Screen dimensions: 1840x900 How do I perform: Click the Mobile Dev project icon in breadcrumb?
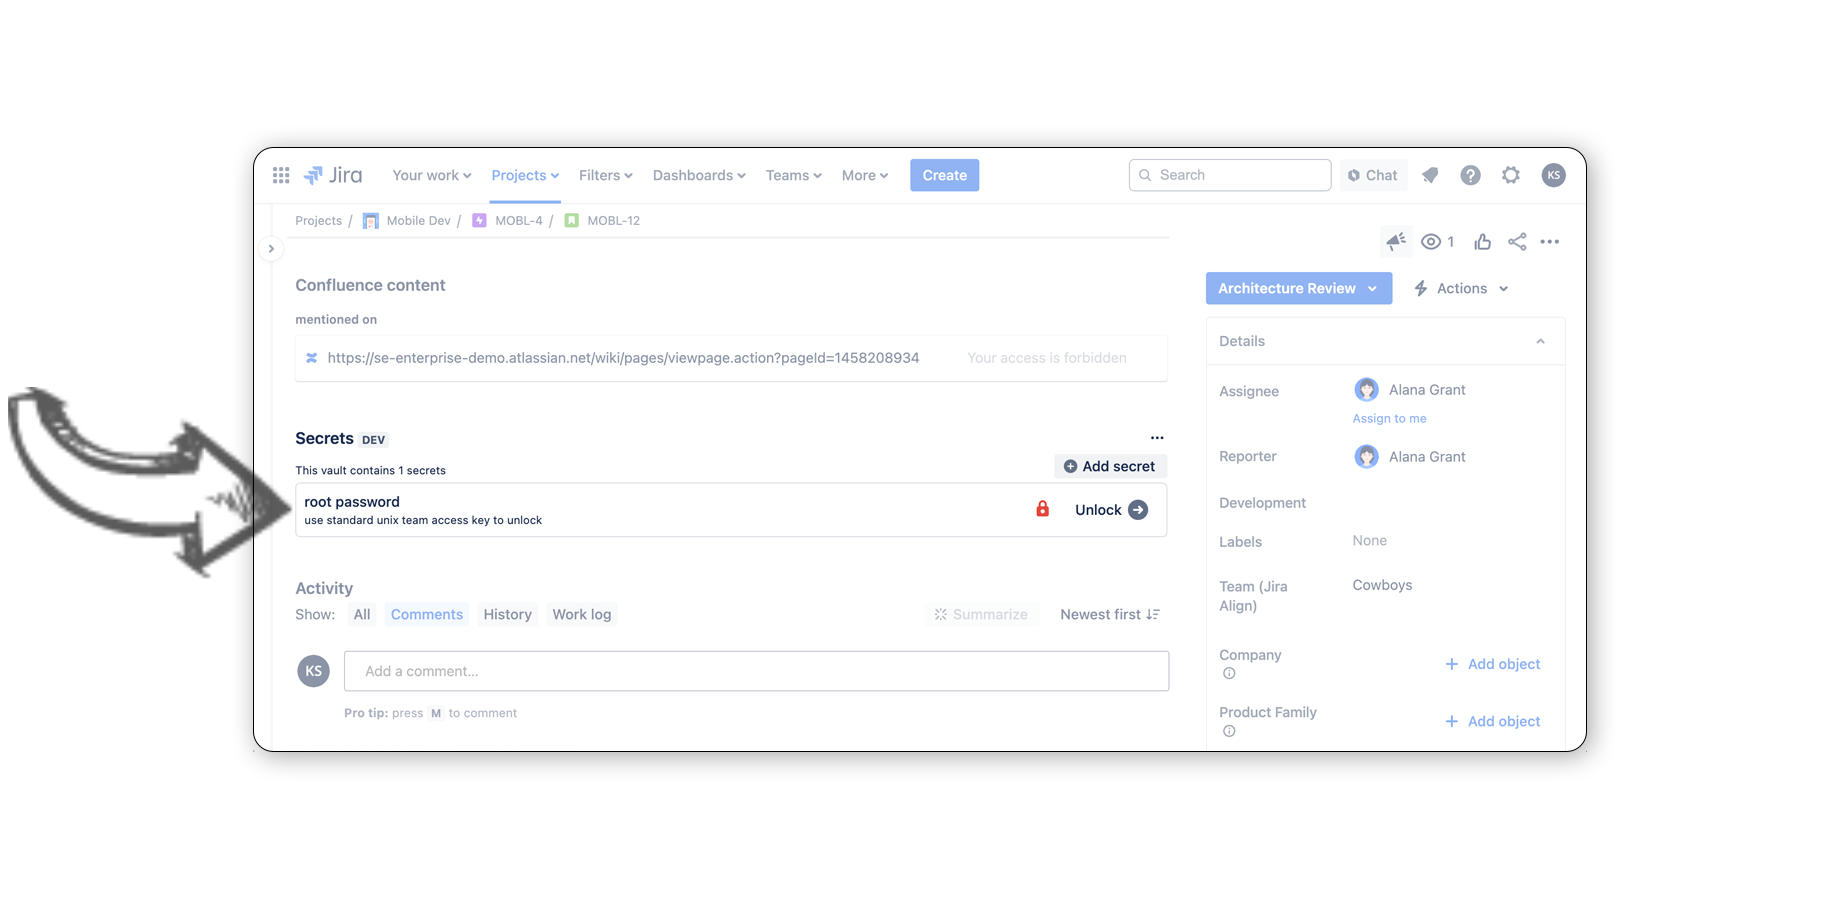(370, 221)
